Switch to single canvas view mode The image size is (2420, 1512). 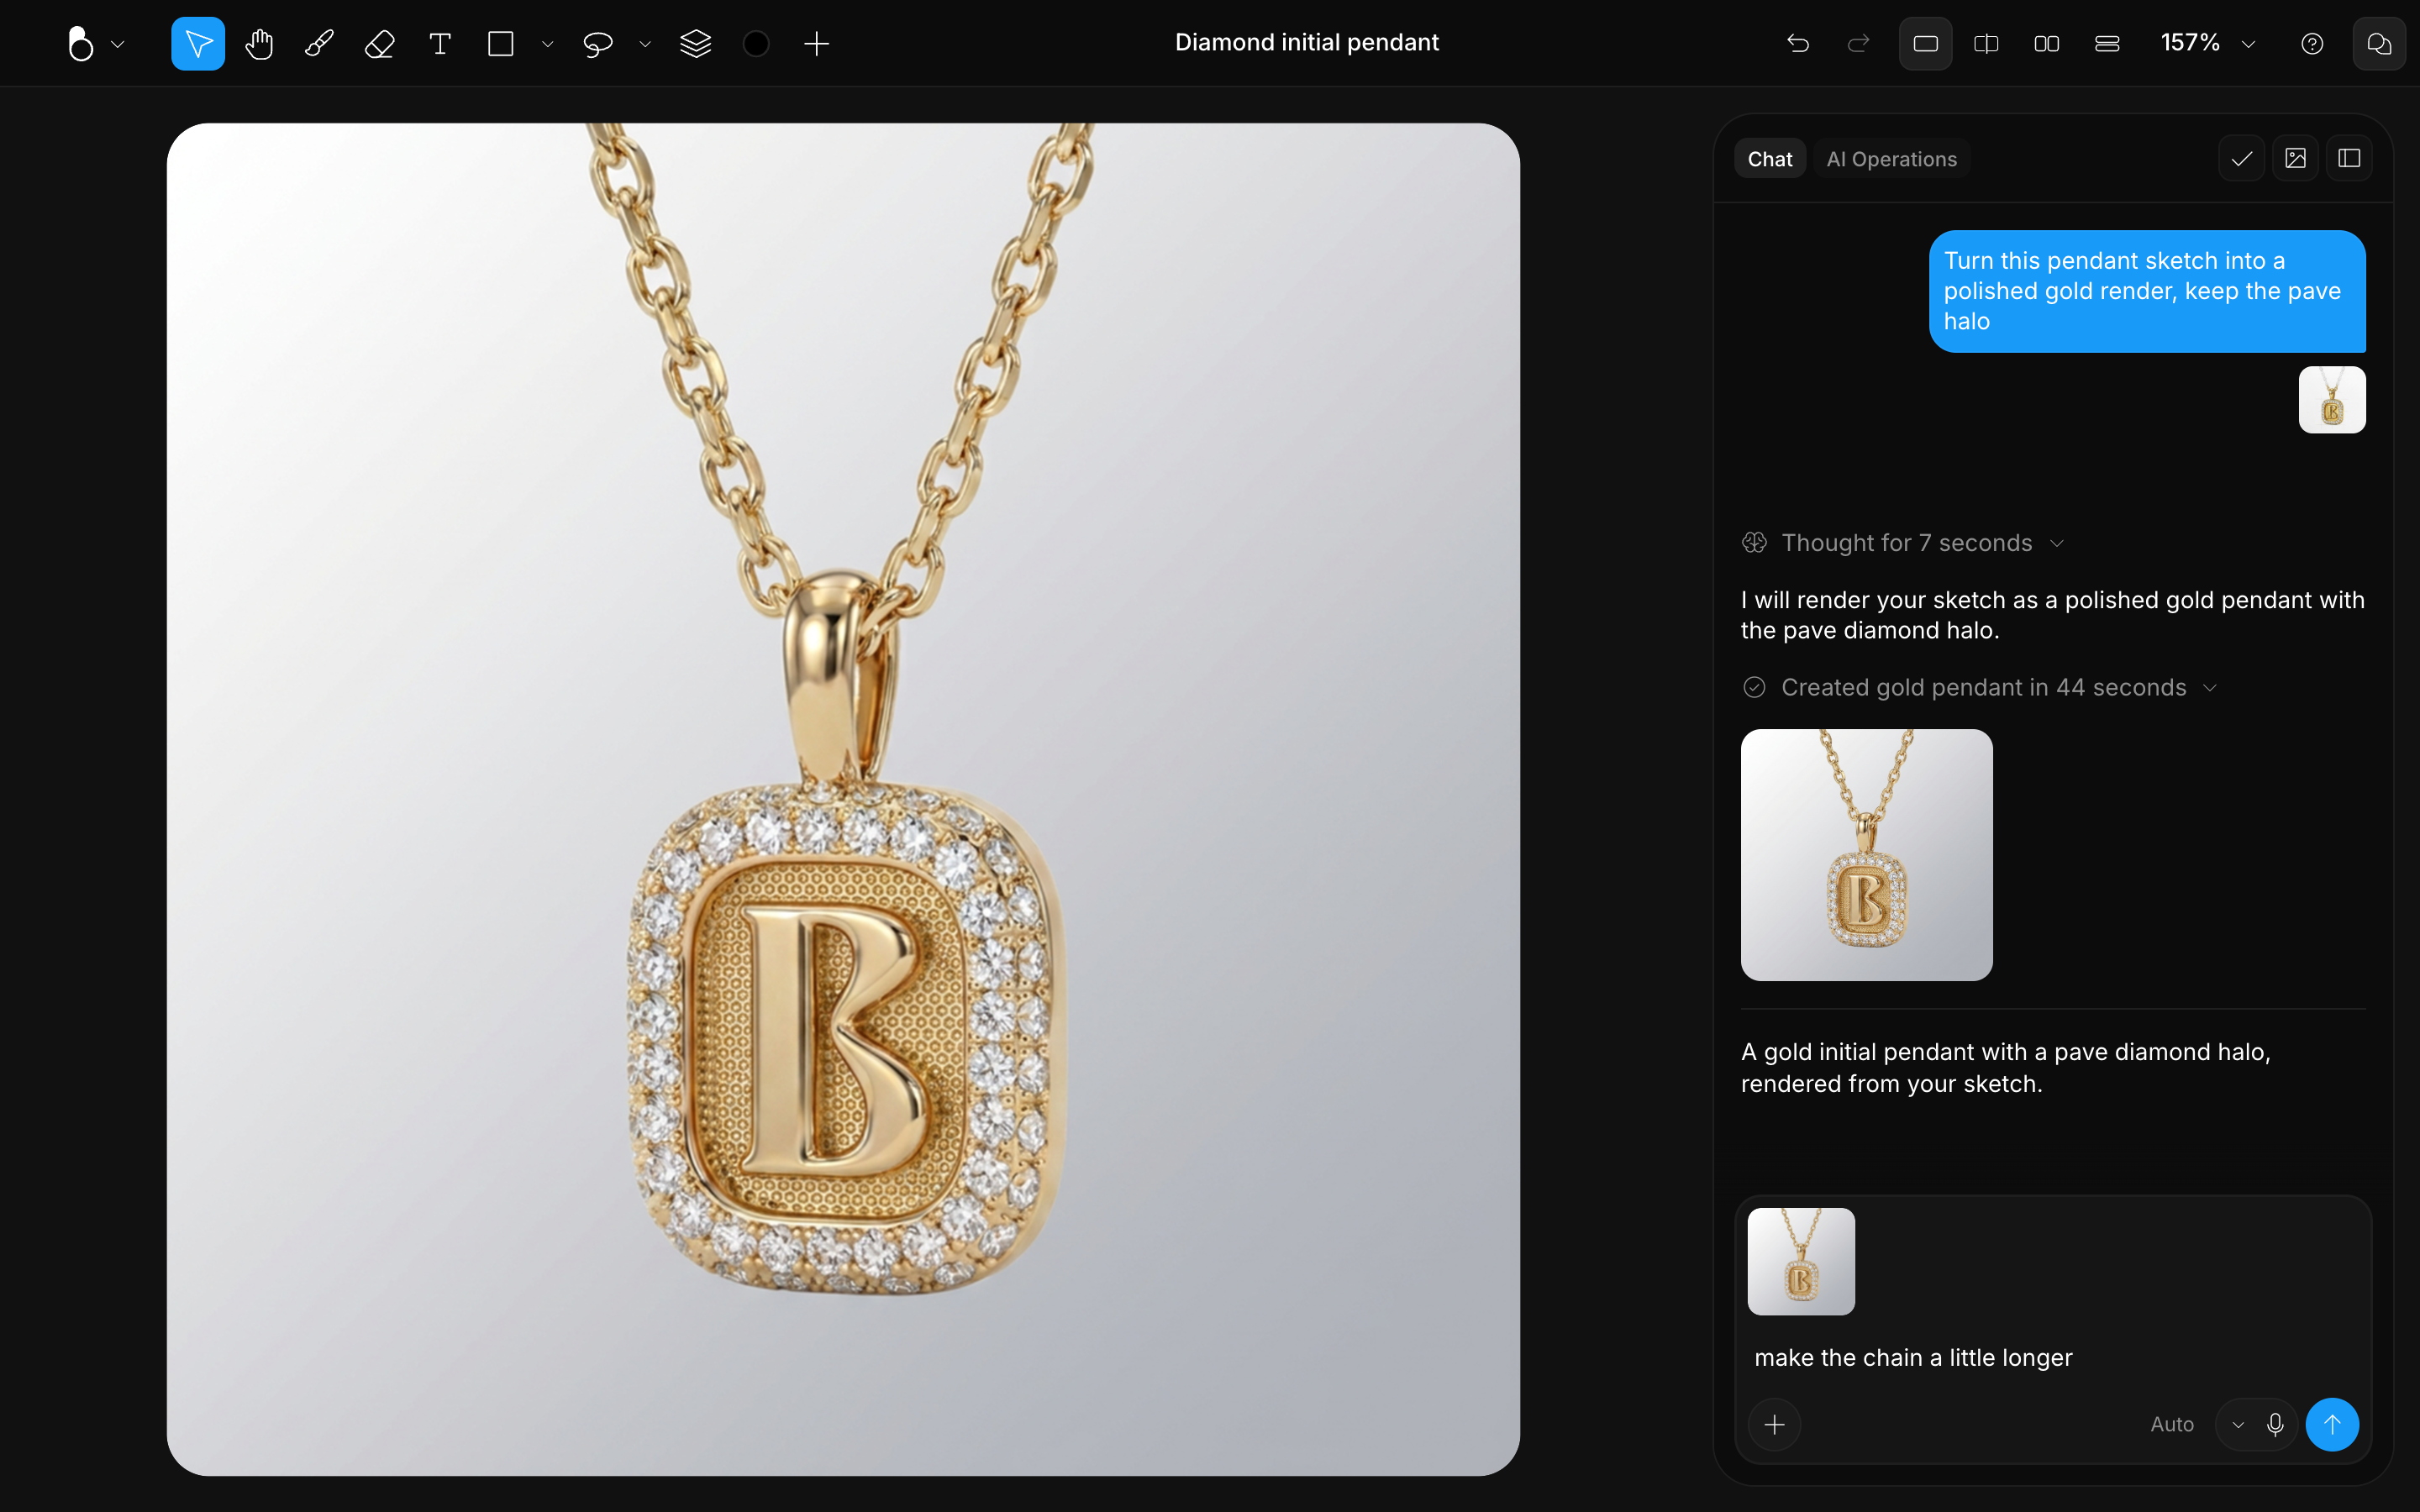point(1926,44)
